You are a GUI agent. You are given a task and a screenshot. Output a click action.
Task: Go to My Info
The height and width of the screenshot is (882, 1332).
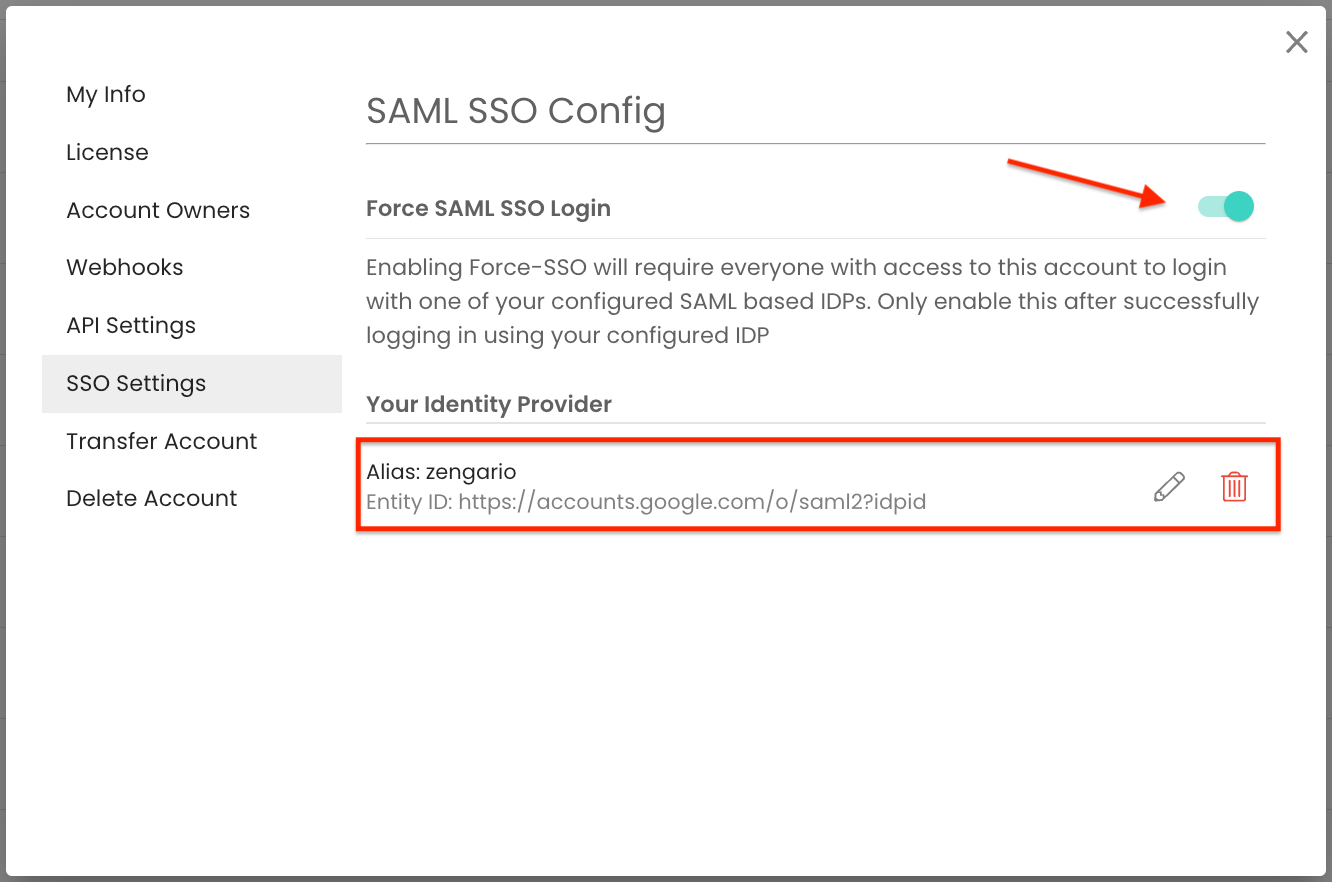point(105,94)
